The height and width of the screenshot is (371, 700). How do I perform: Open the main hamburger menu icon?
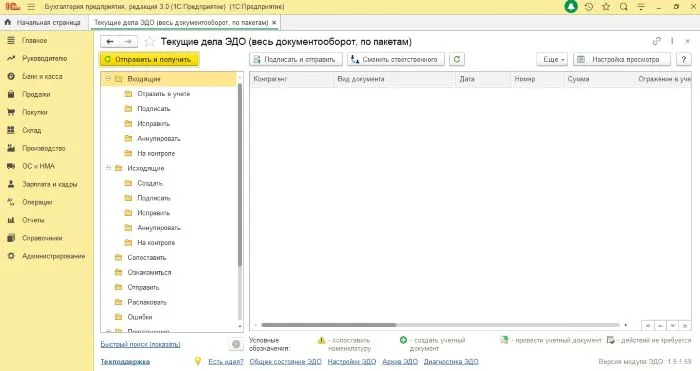[31, 7]
